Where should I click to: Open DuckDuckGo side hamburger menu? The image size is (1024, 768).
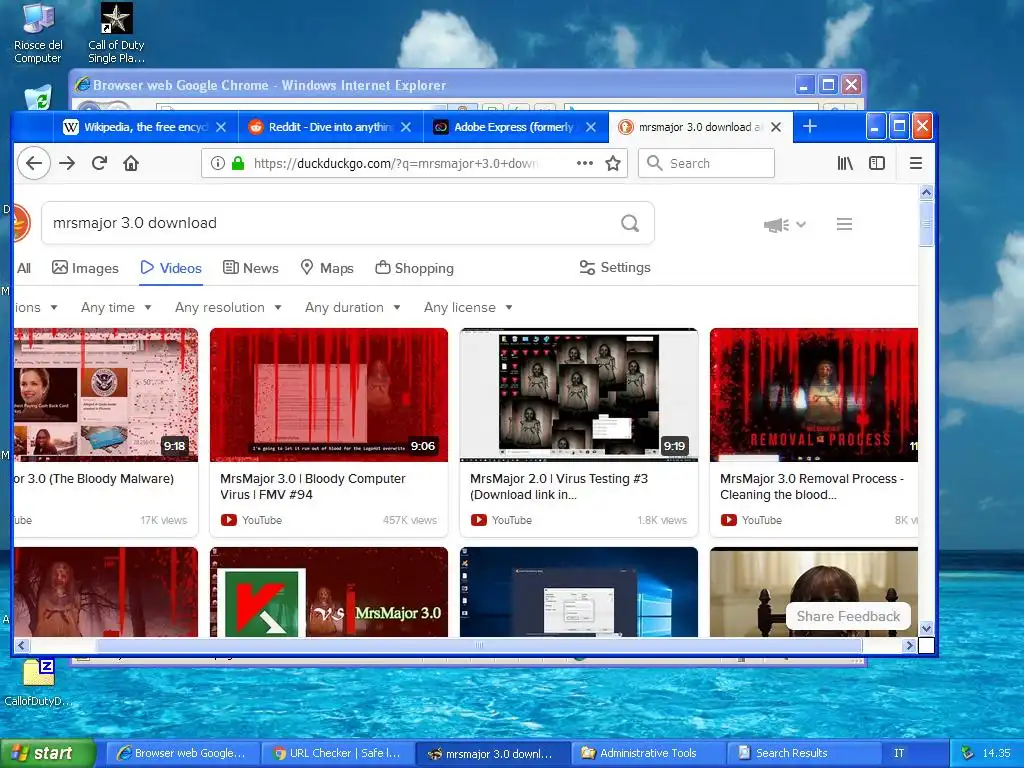pyautogui.click(x=844, y=225)
